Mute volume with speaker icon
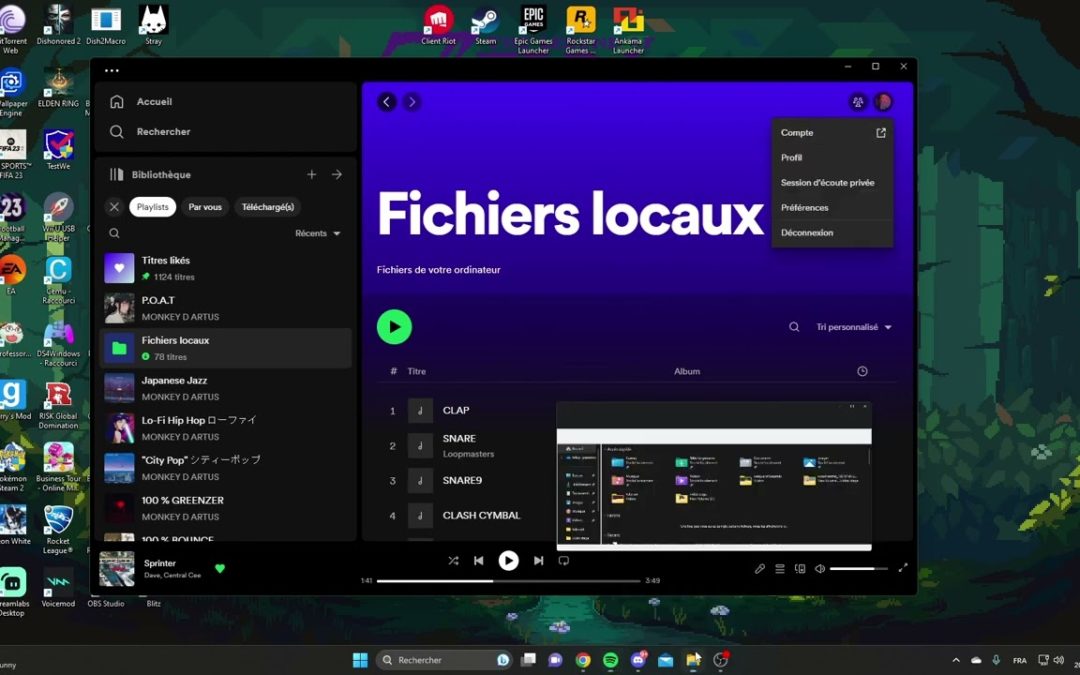This screenshot has height=675, width=1080. pos(820,569)
